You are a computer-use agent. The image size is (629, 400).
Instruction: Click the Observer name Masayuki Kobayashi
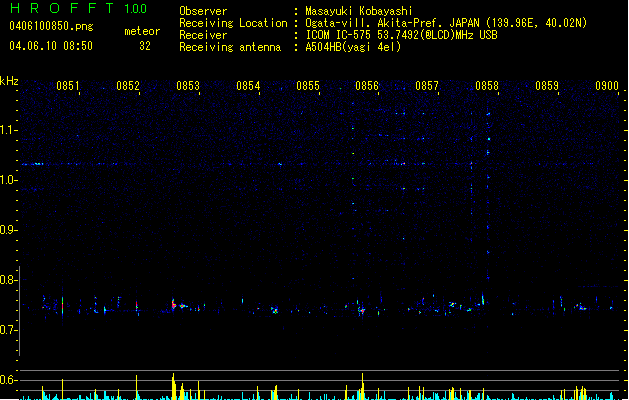coord(359,11)
